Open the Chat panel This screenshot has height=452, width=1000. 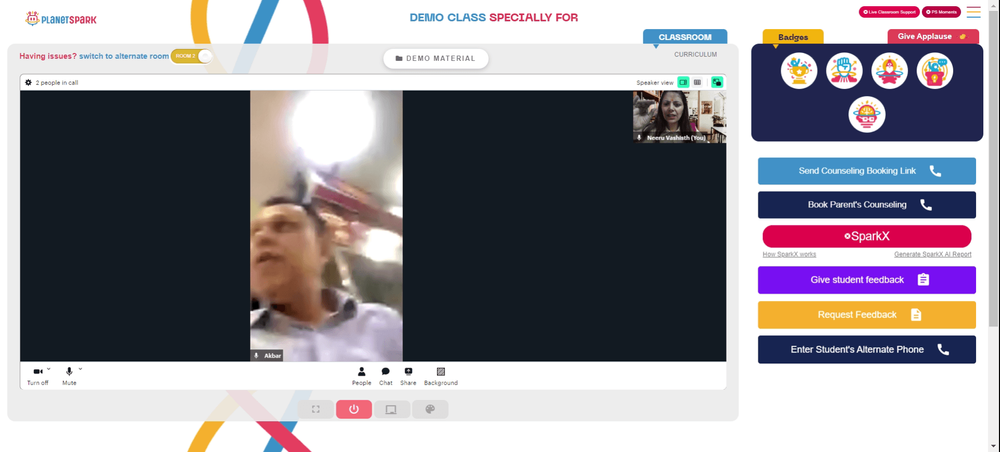[x=386, y=376]
